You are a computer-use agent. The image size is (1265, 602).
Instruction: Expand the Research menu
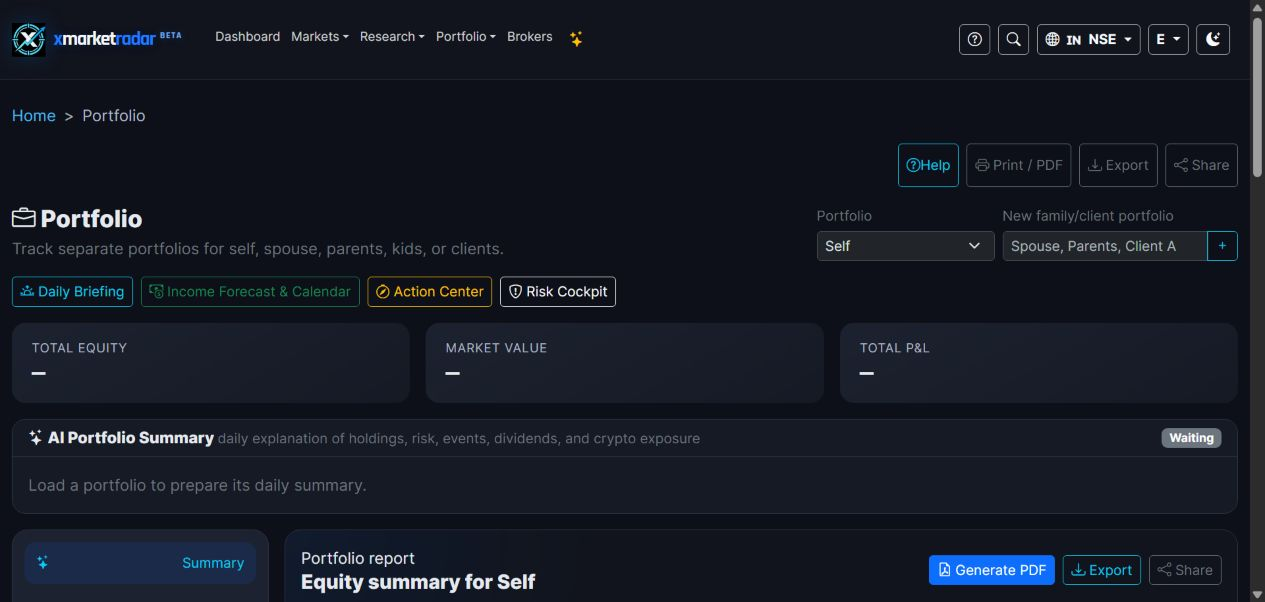(392, 37)
